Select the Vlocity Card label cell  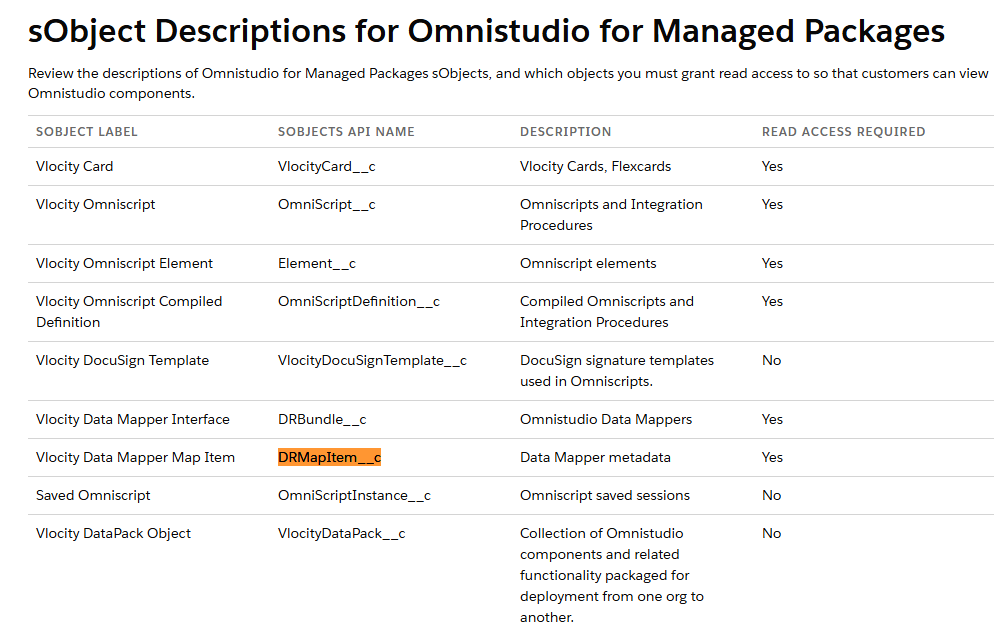point(74,166)
